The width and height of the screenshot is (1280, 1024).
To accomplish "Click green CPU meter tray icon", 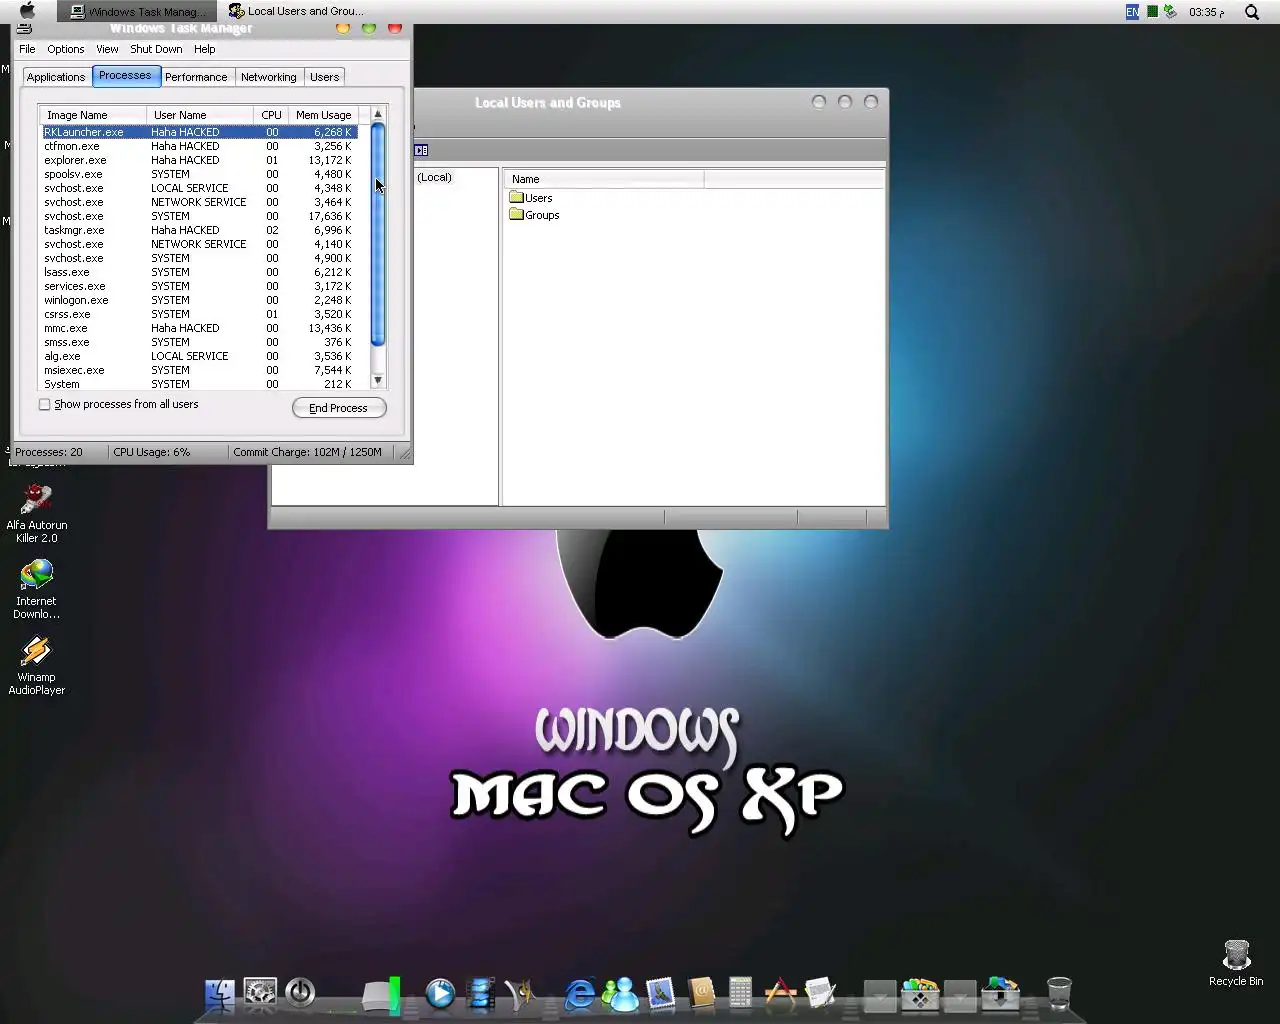I will coord(1152,12).
